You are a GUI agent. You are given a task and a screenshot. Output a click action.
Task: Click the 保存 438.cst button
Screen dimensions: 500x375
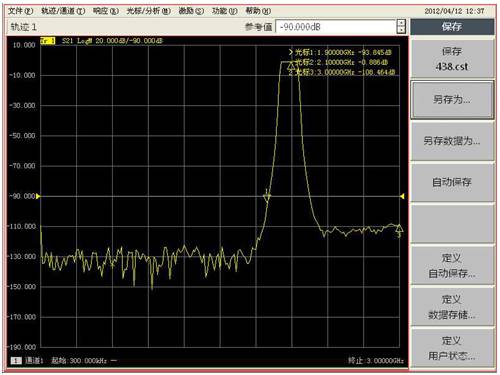tap(452, 59)
